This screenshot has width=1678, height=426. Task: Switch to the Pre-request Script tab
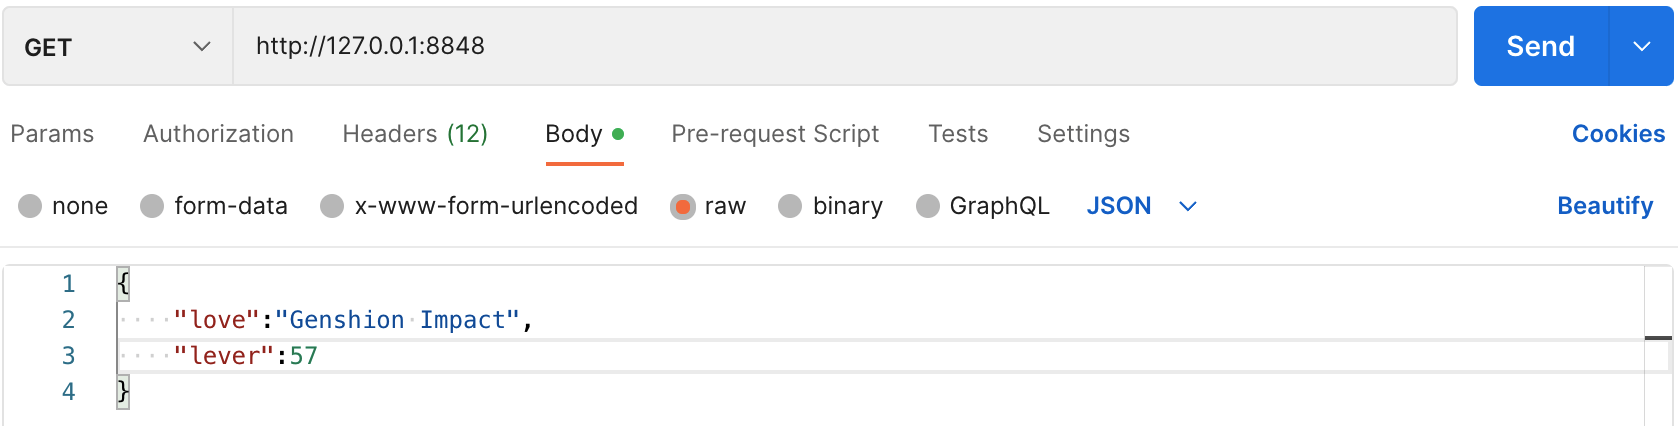[775, 134]
